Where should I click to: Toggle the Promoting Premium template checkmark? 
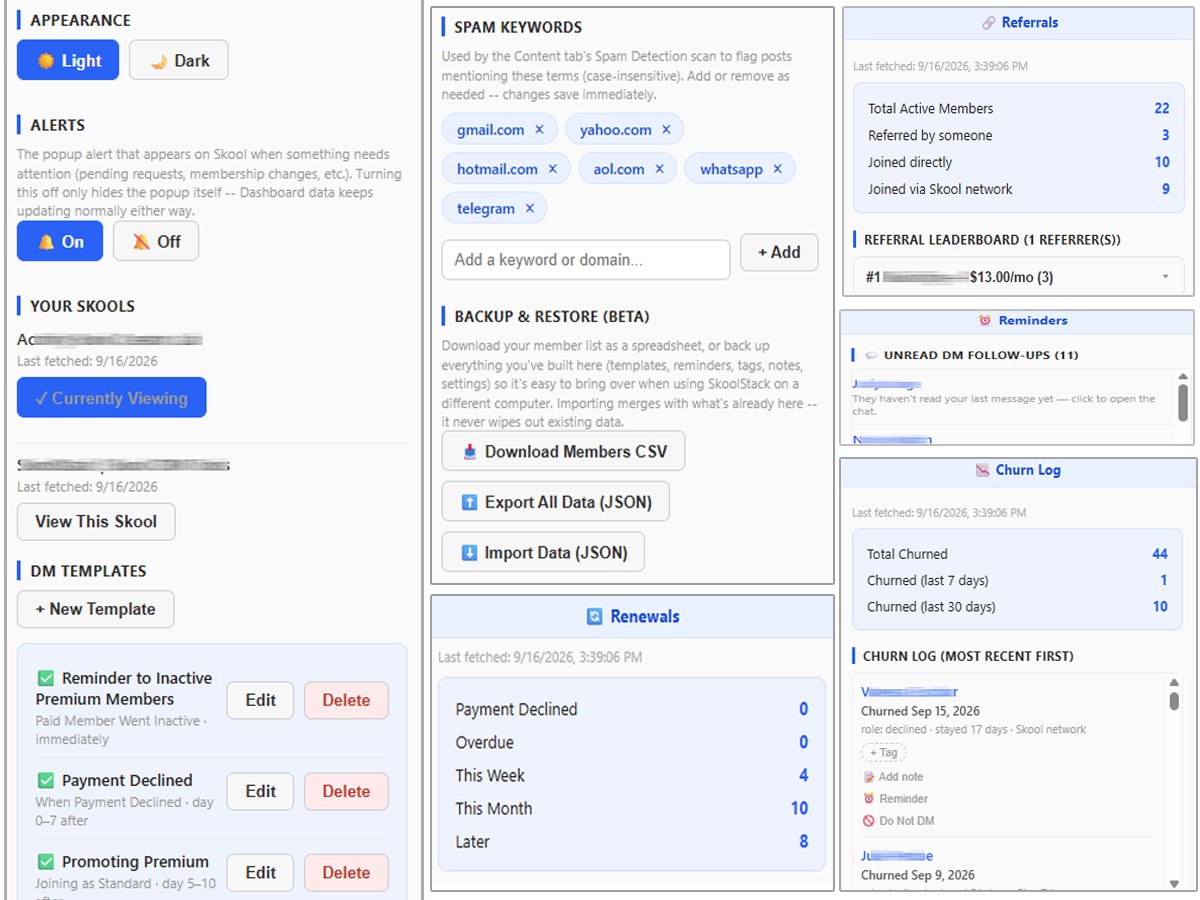[45, 862]
